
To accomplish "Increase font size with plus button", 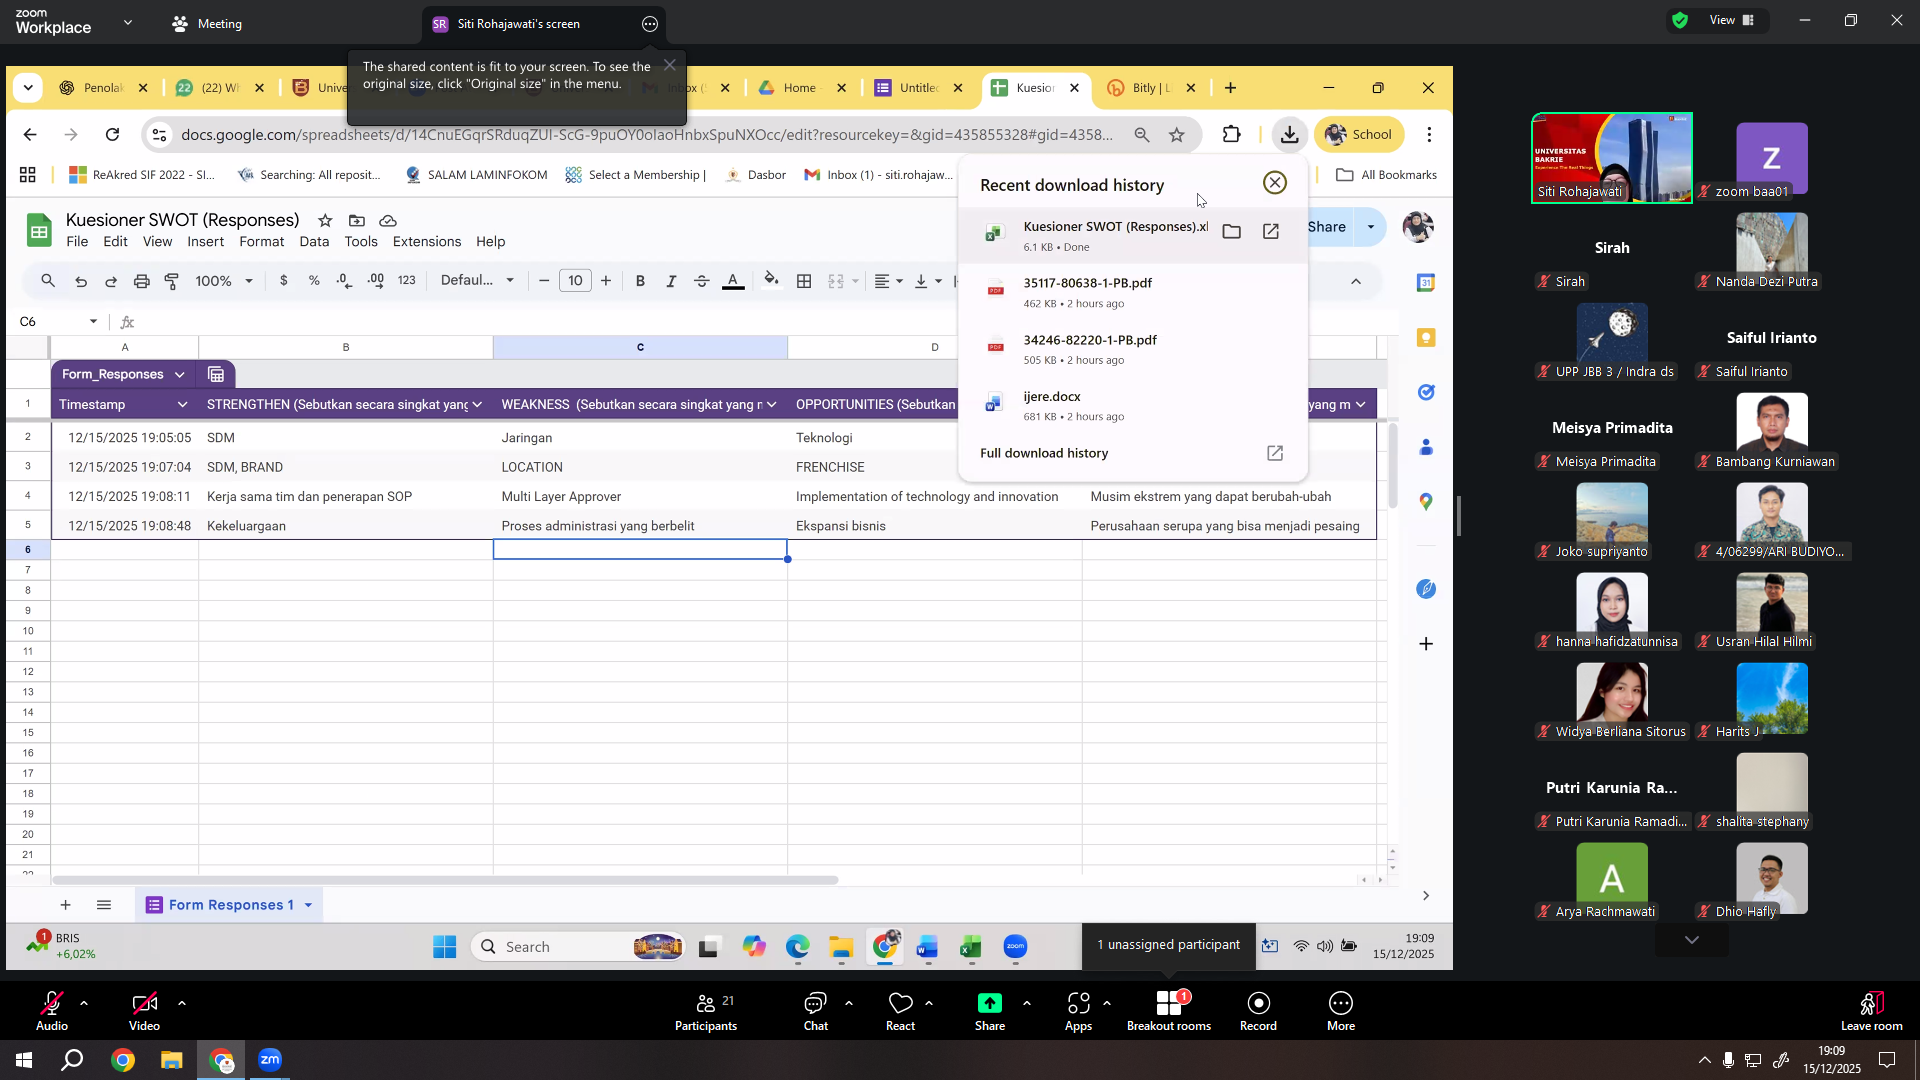I will point(606,281).
